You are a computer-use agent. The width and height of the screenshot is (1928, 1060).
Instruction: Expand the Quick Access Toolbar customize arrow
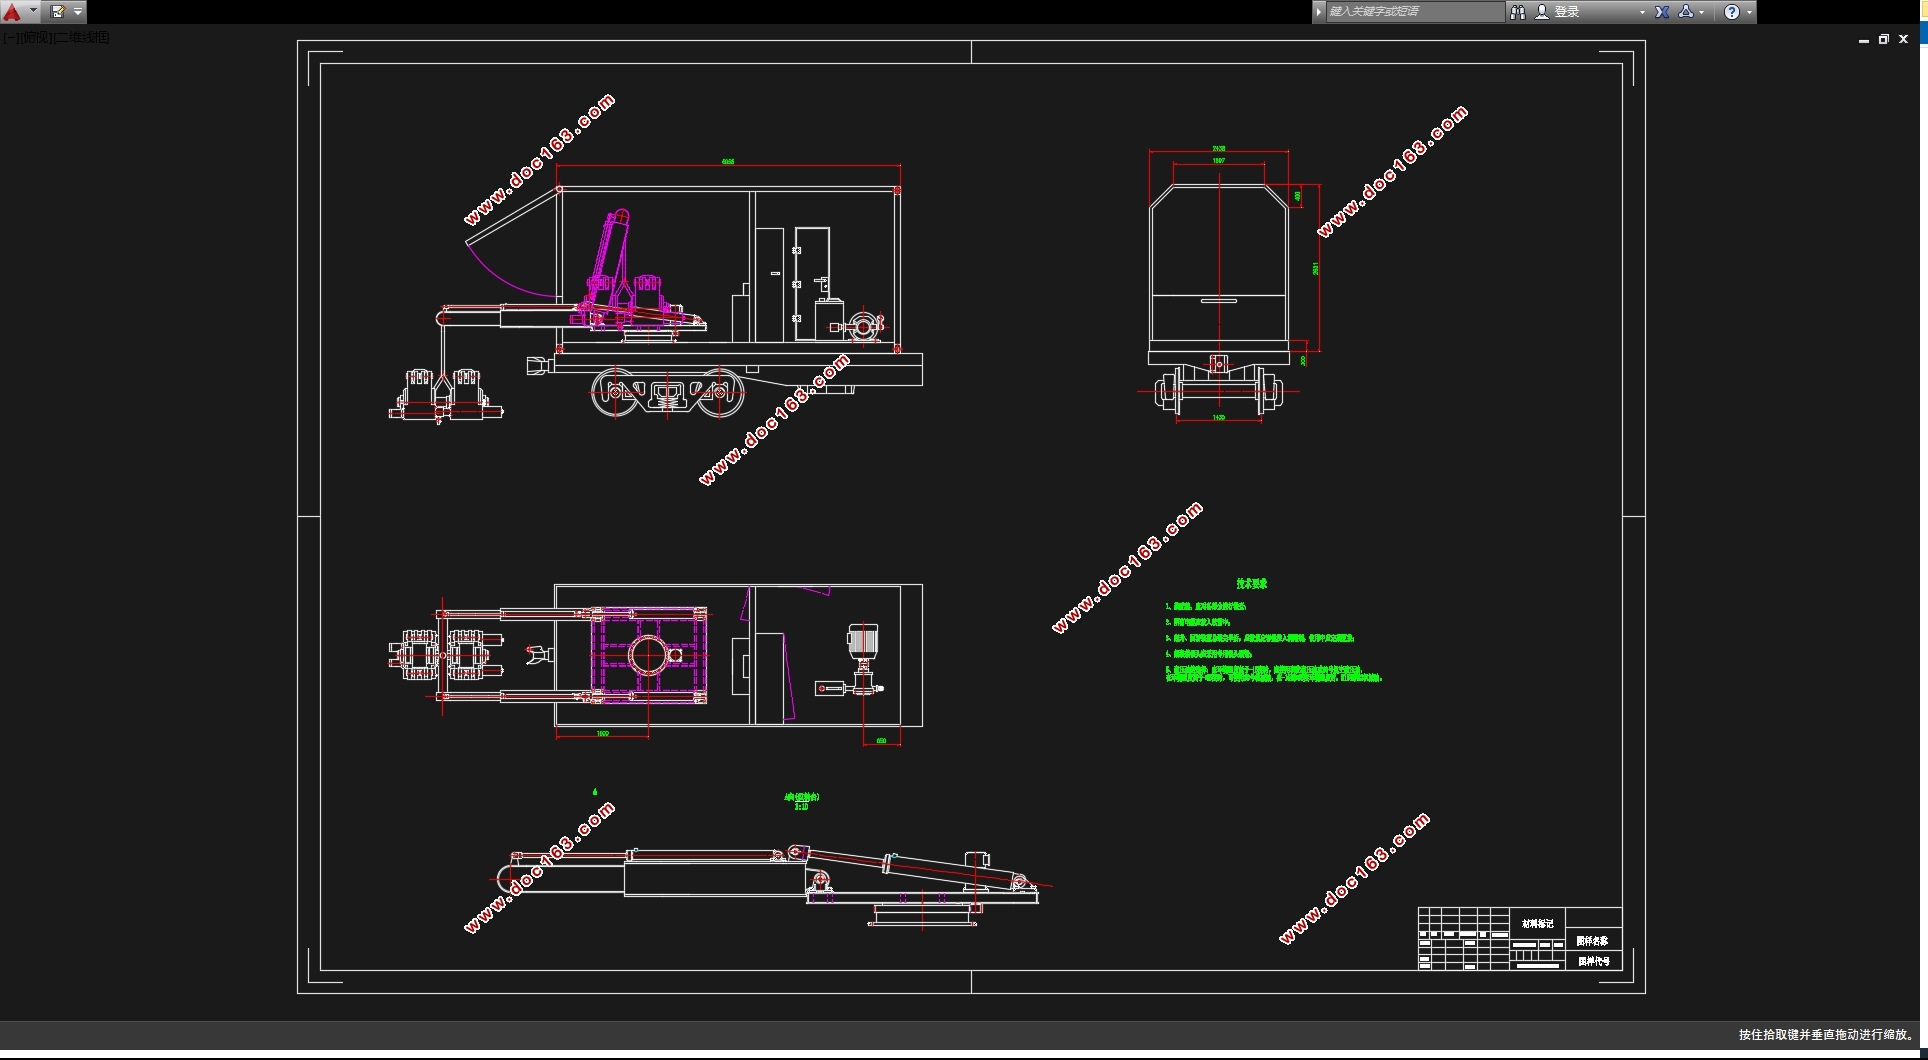(x=78, y=12)
